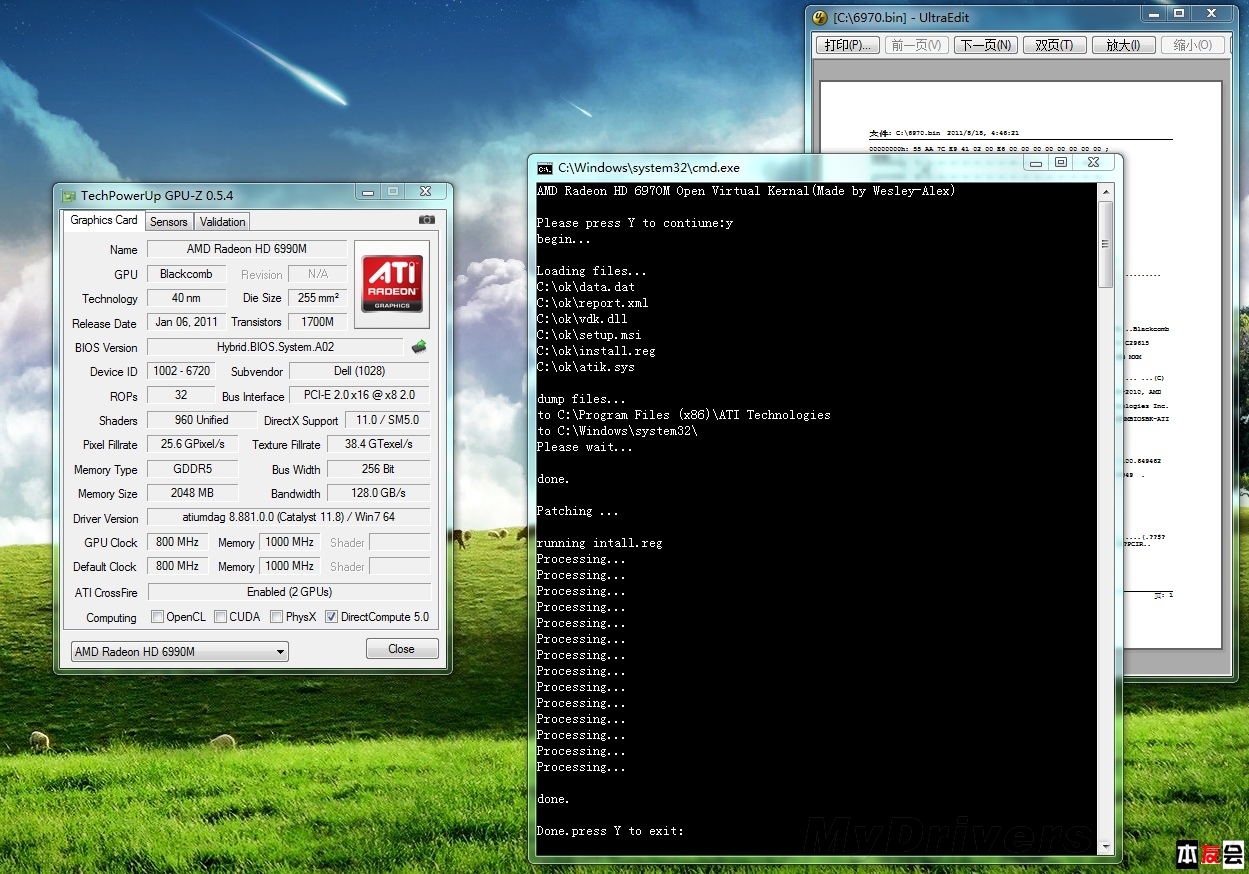This screenshot has width=1249, height=874.
Task: Go to next page with 下一页(N) button
Action: (985, 44)
